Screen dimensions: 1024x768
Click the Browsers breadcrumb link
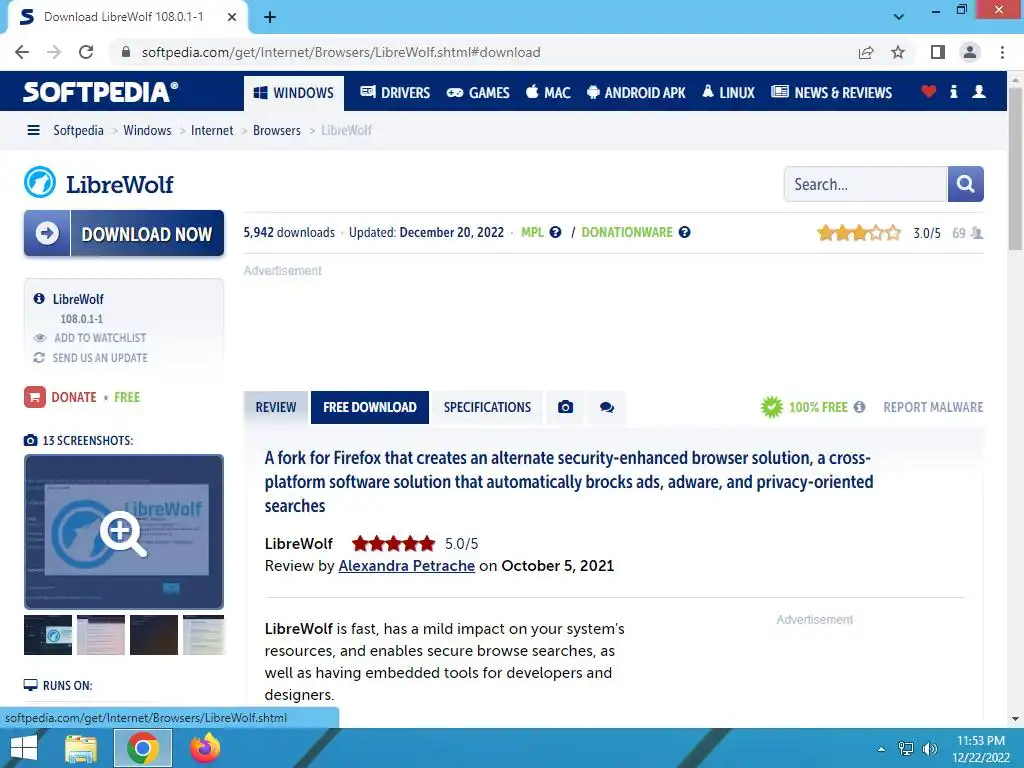(x=277, y=131)
